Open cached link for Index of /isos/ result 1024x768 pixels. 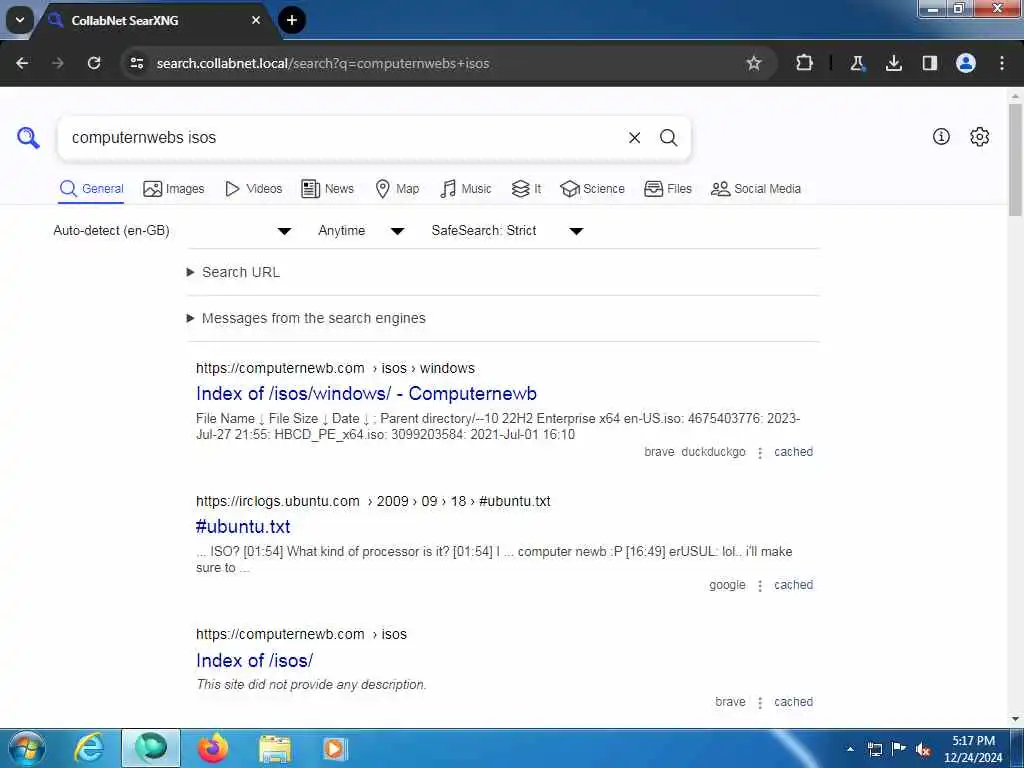tap(793, 702)
